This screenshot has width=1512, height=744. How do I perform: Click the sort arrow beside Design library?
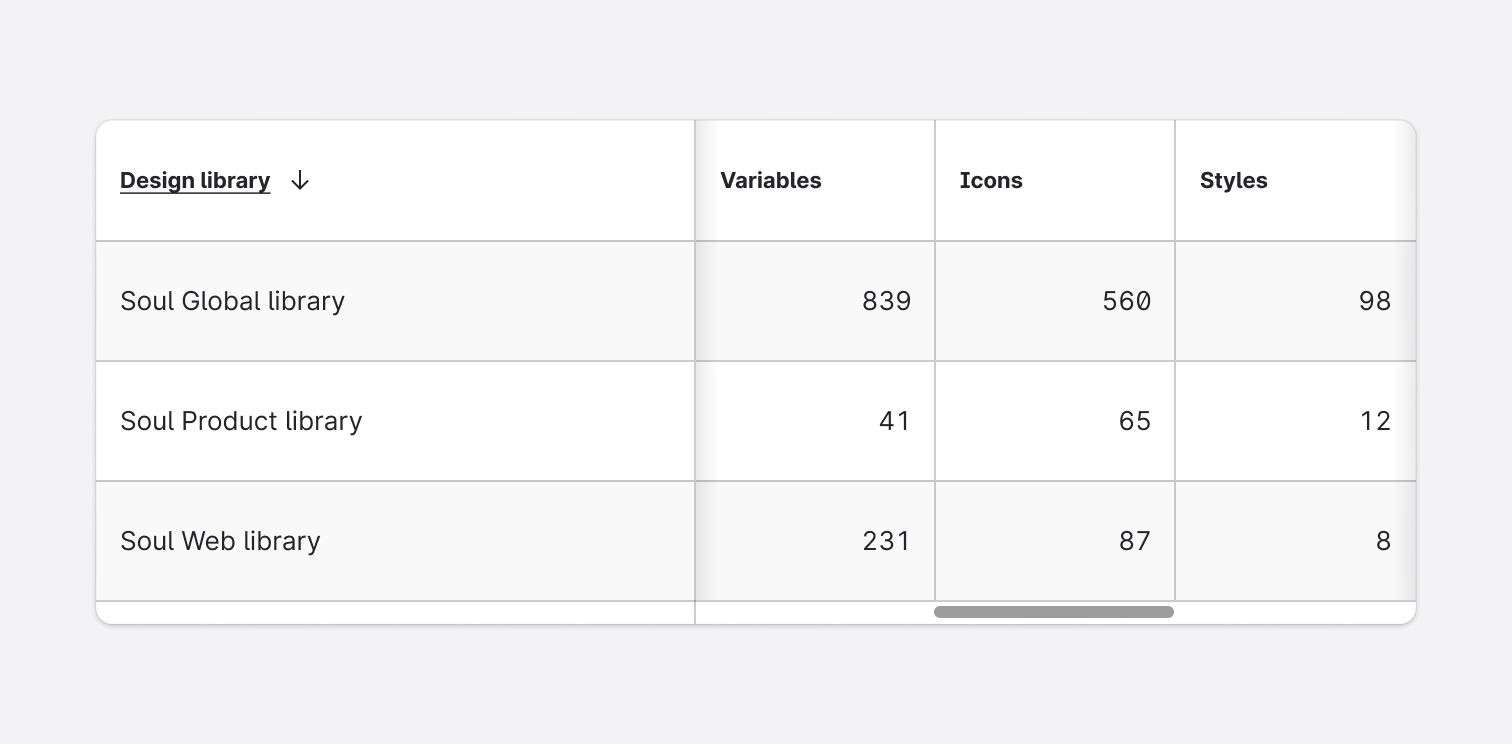coord(299,181)
